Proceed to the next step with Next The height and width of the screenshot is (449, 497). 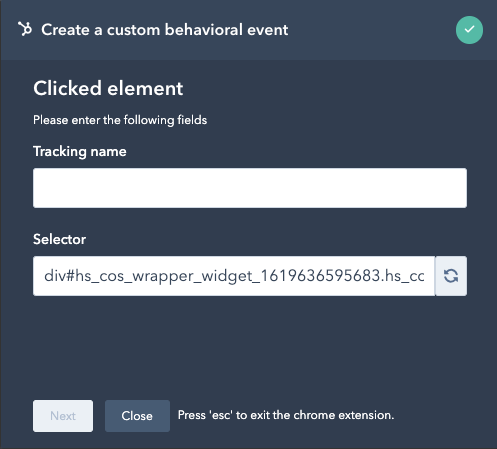click(63, 416)
